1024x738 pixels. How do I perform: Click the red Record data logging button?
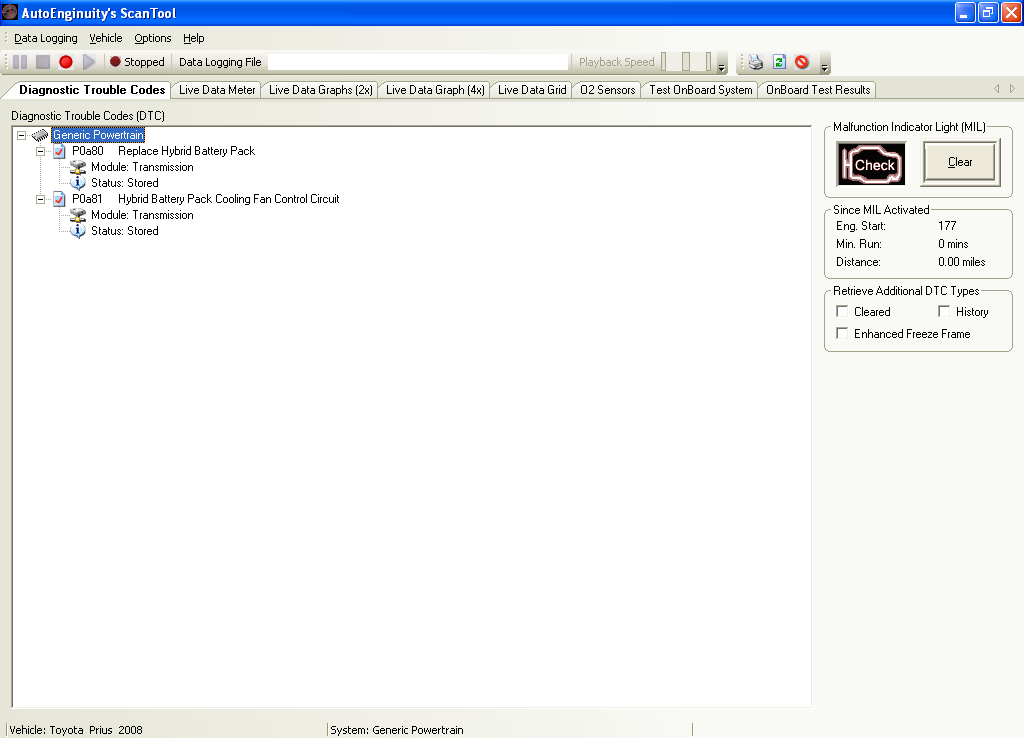click(66, 62)
